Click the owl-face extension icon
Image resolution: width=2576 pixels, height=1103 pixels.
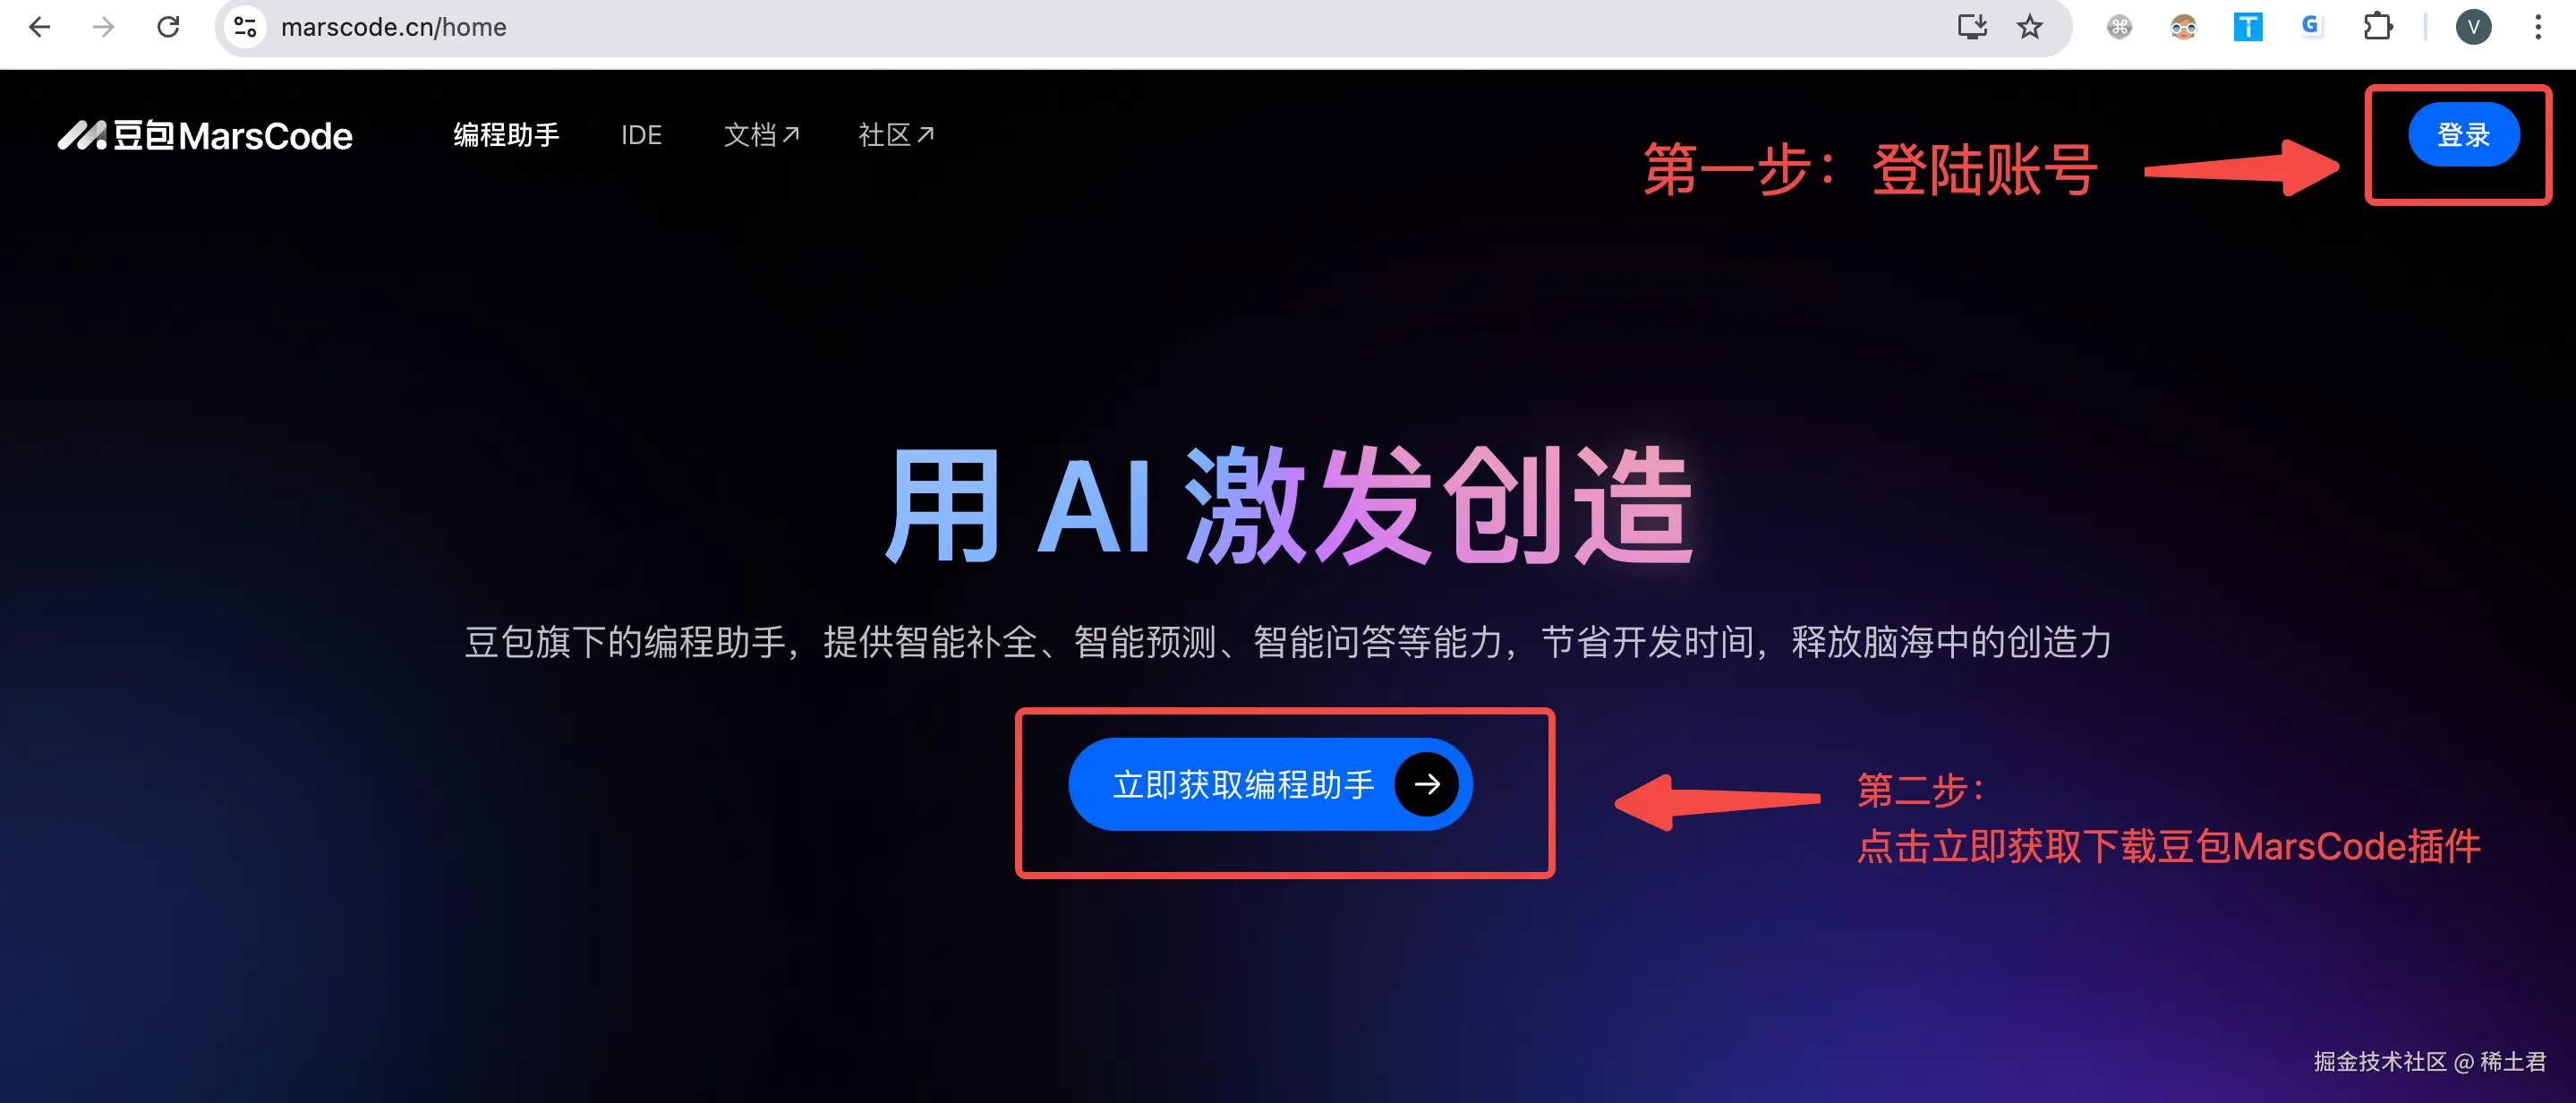[2183, 27]
